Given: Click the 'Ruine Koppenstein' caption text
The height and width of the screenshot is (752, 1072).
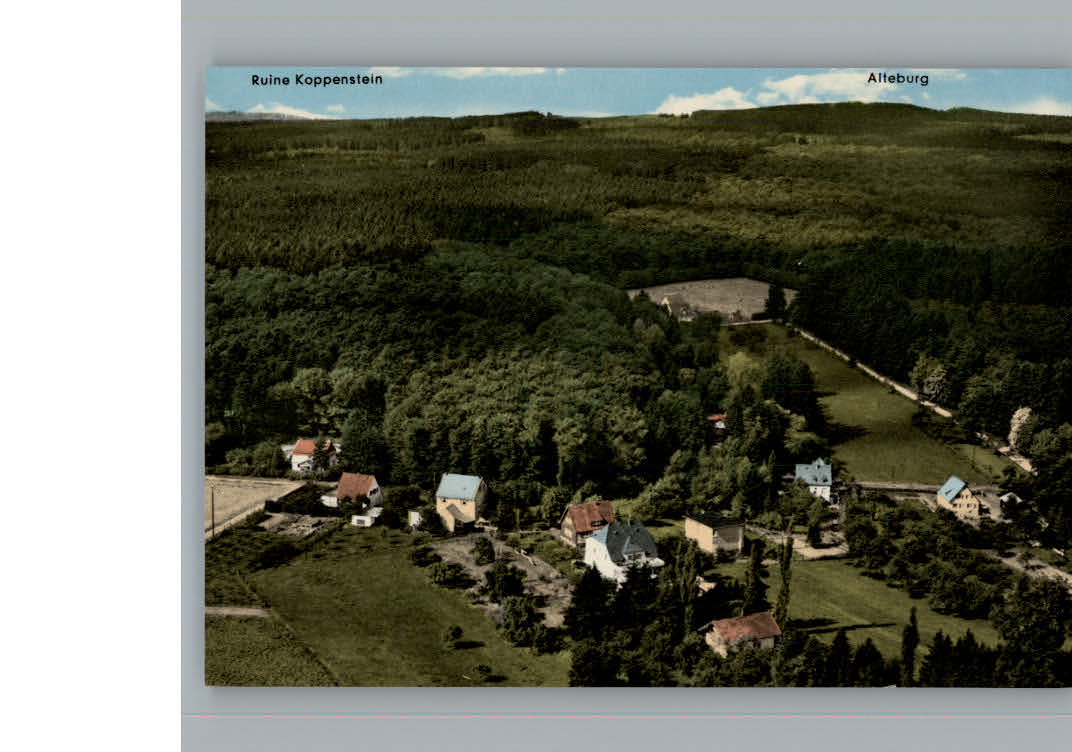Looking at the screenshot, I should tap(317, 80).
